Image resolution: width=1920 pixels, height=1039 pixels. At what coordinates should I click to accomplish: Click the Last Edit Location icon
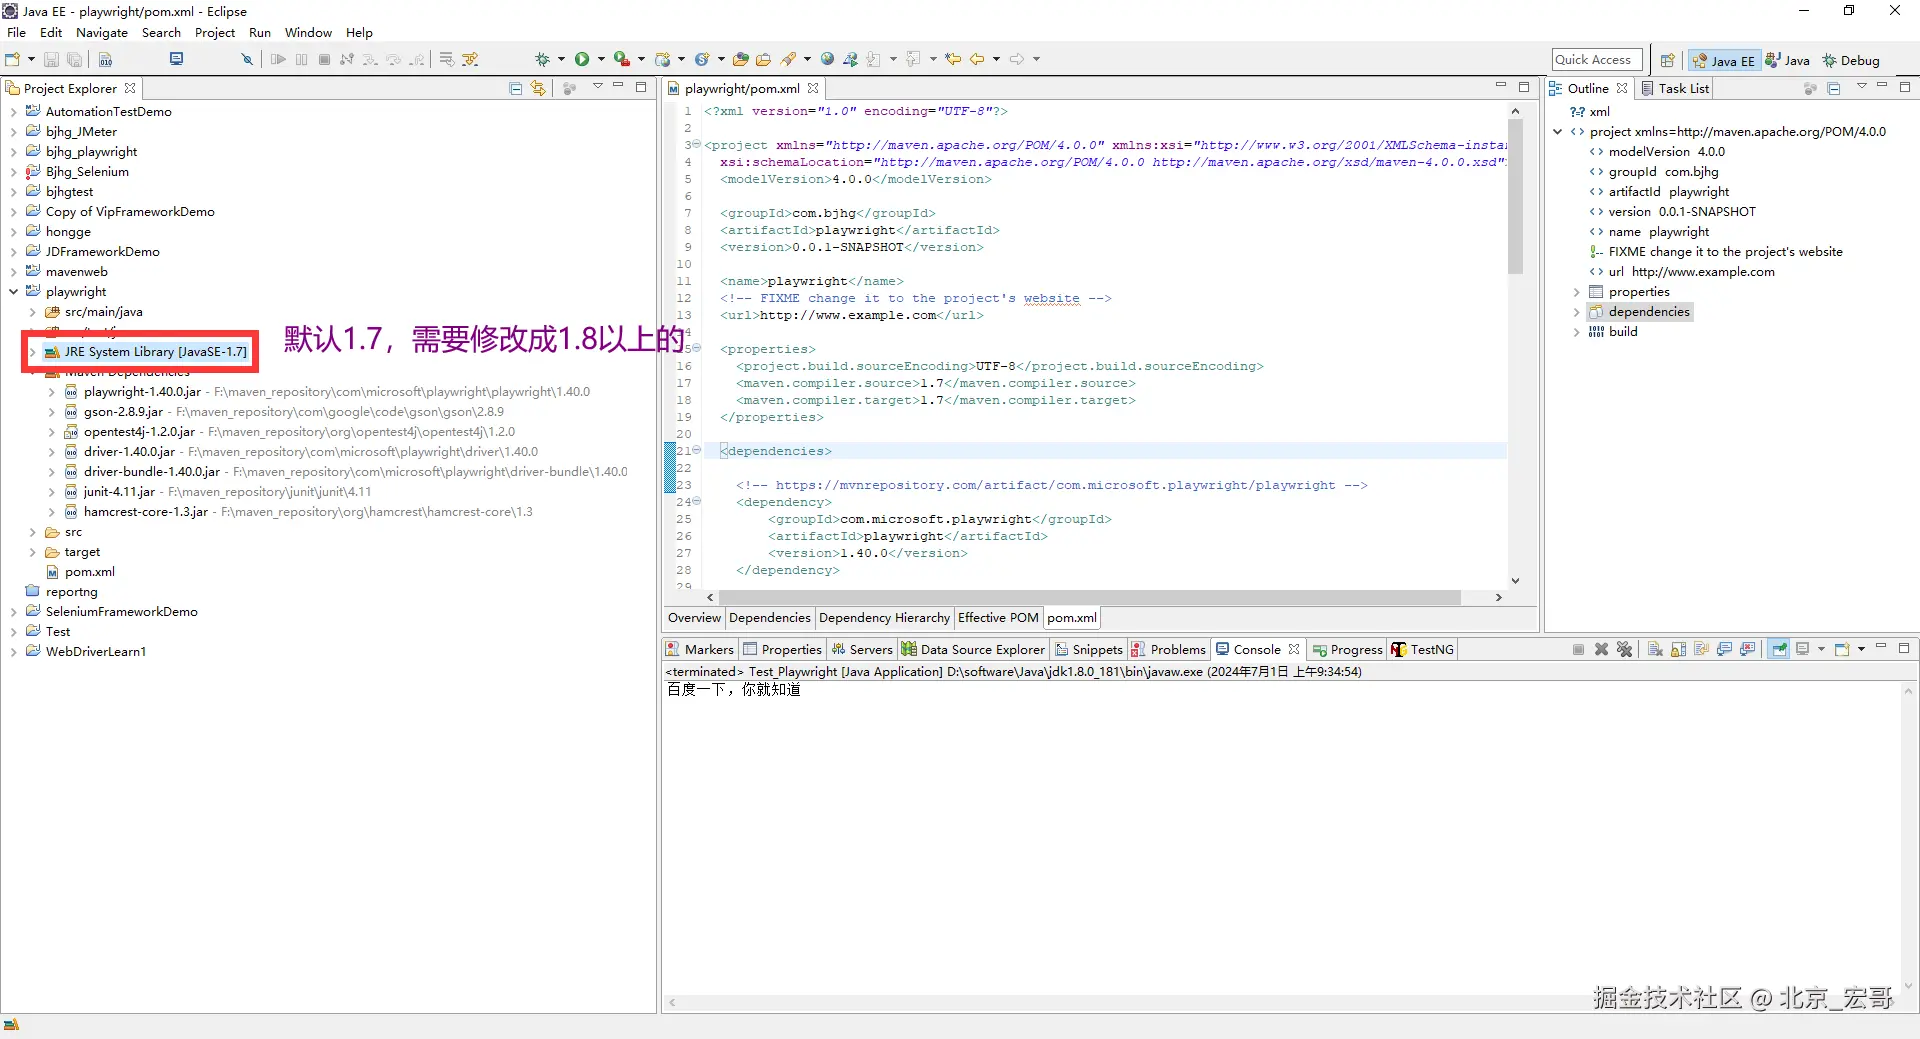[953, 60]
